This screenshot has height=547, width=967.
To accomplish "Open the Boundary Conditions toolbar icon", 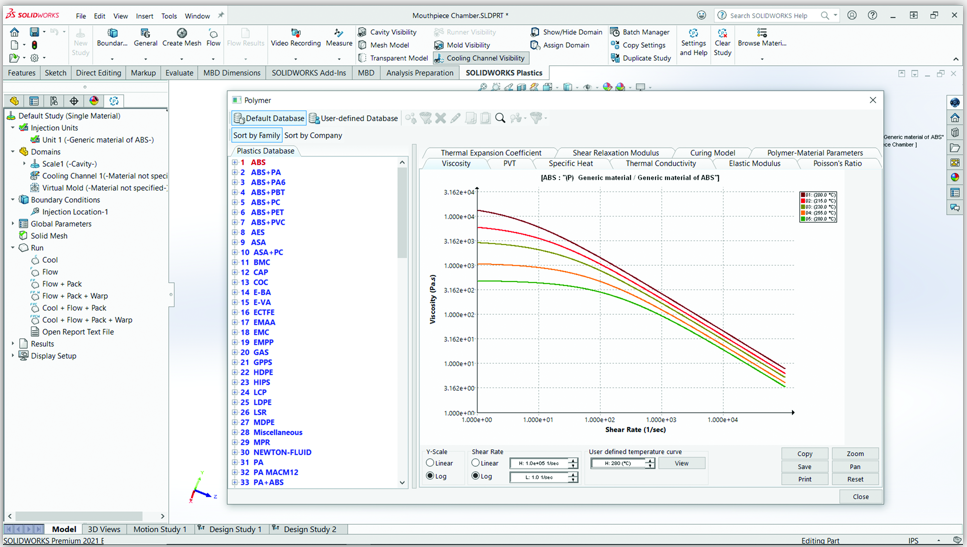I will pyautogui.click(x=112, y=38).
